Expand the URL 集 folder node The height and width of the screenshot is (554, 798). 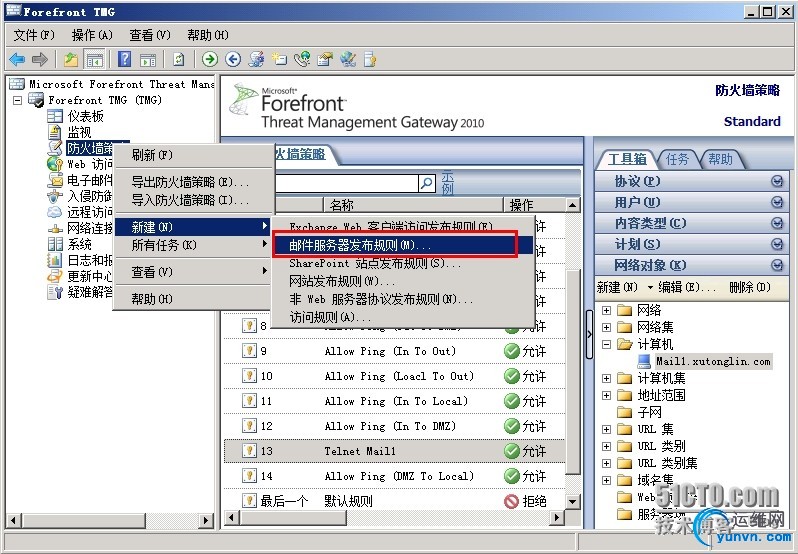click(606, 429)
